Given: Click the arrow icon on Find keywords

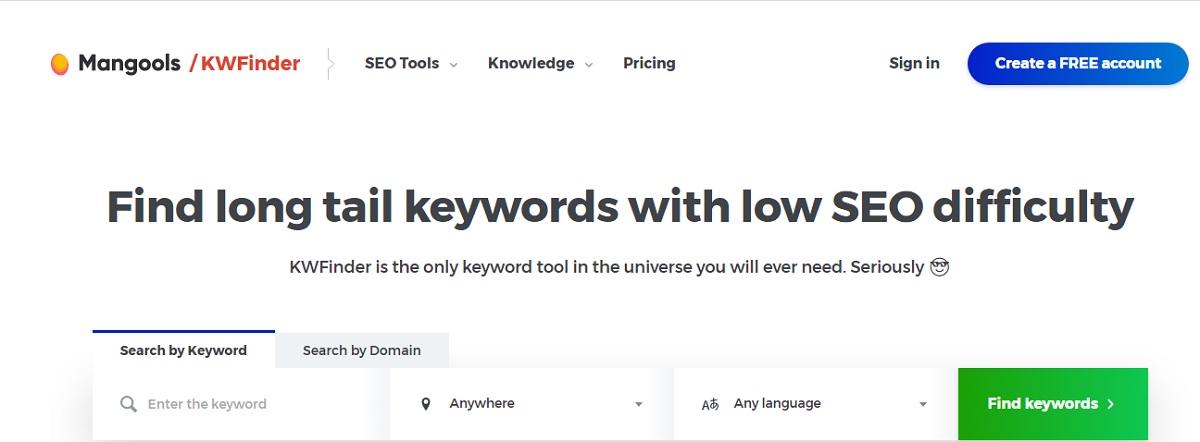Looking at the screenshot, I should point(1110,404).
